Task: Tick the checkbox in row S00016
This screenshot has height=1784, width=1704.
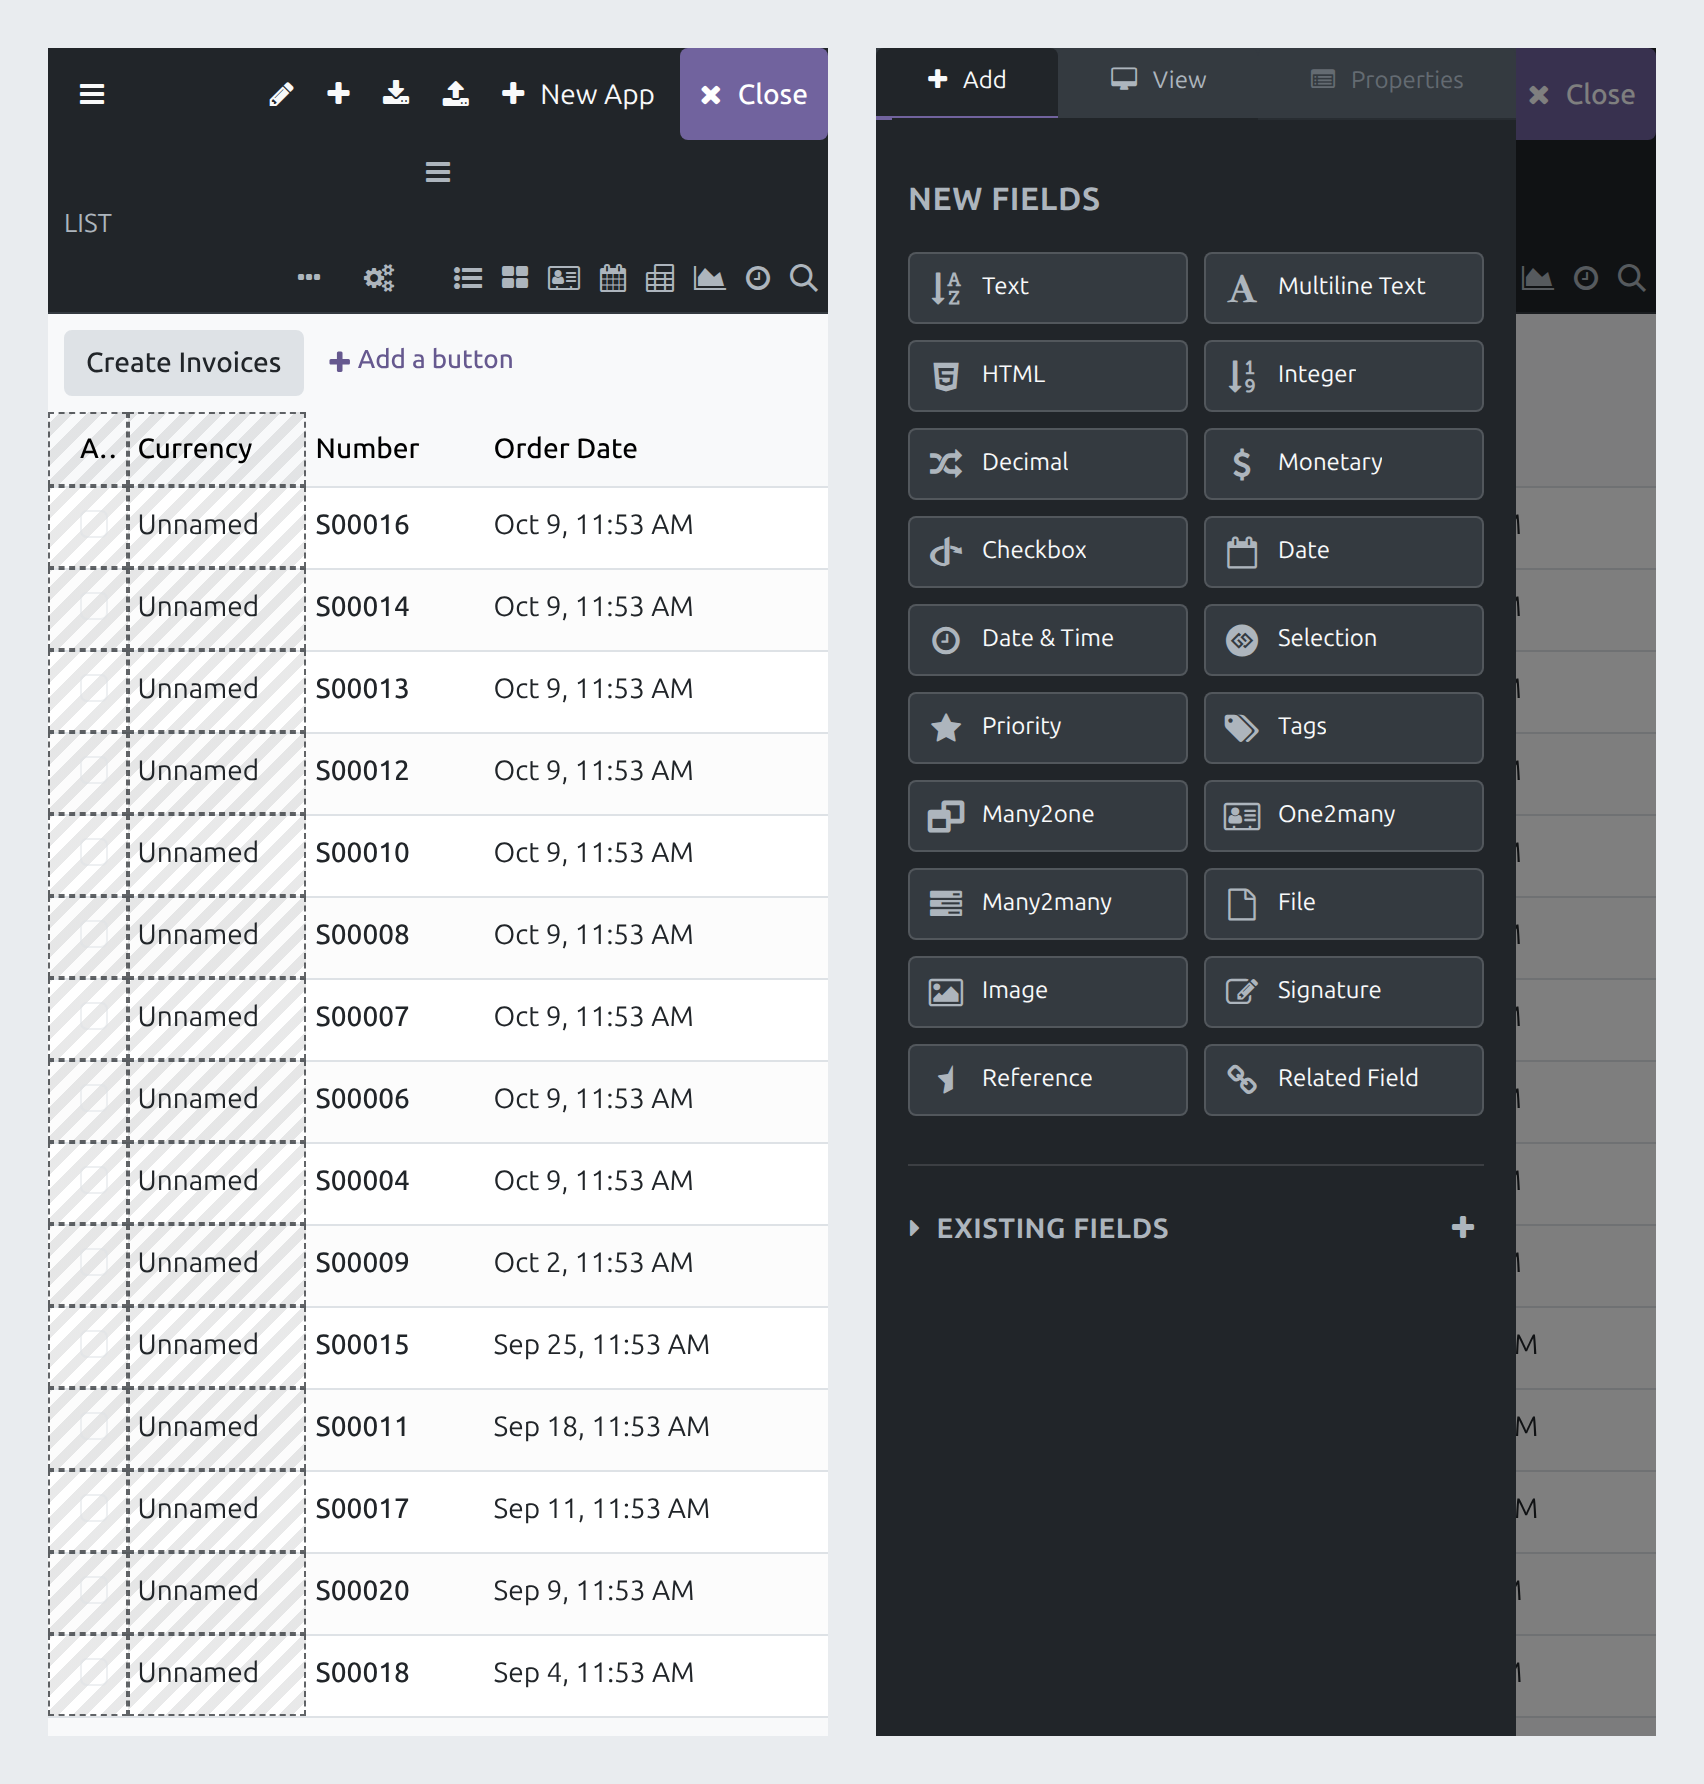Action: pyautogui.click(x=94, y=524)
